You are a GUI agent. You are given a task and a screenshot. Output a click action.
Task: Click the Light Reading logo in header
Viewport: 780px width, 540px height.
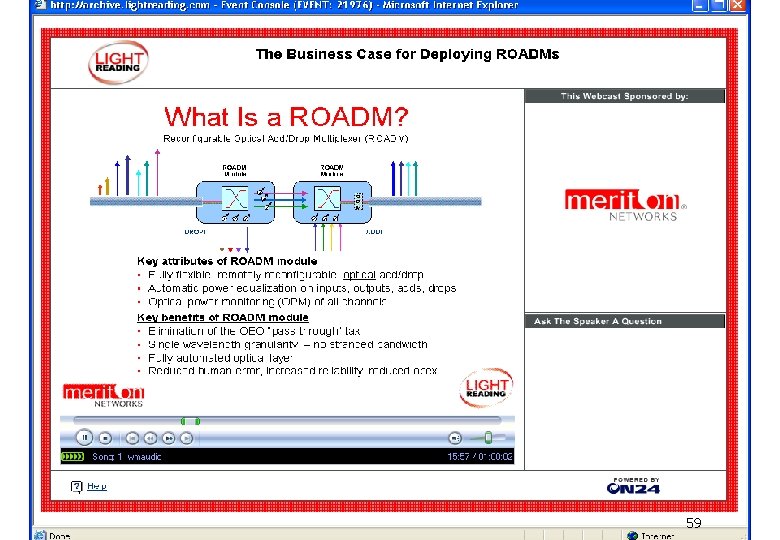click(118, 62)
